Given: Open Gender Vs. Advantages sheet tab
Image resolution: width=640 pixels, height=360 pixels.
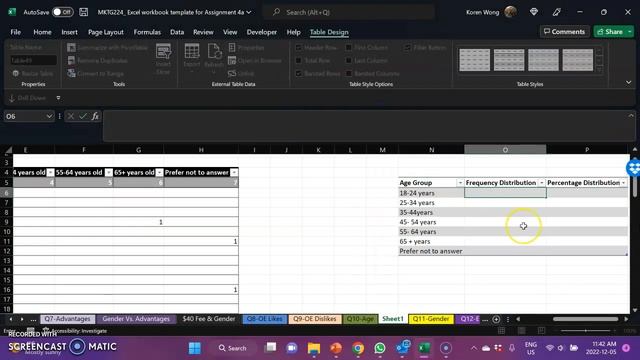Looking at the screenshot, I should click(x=136, y=319).
